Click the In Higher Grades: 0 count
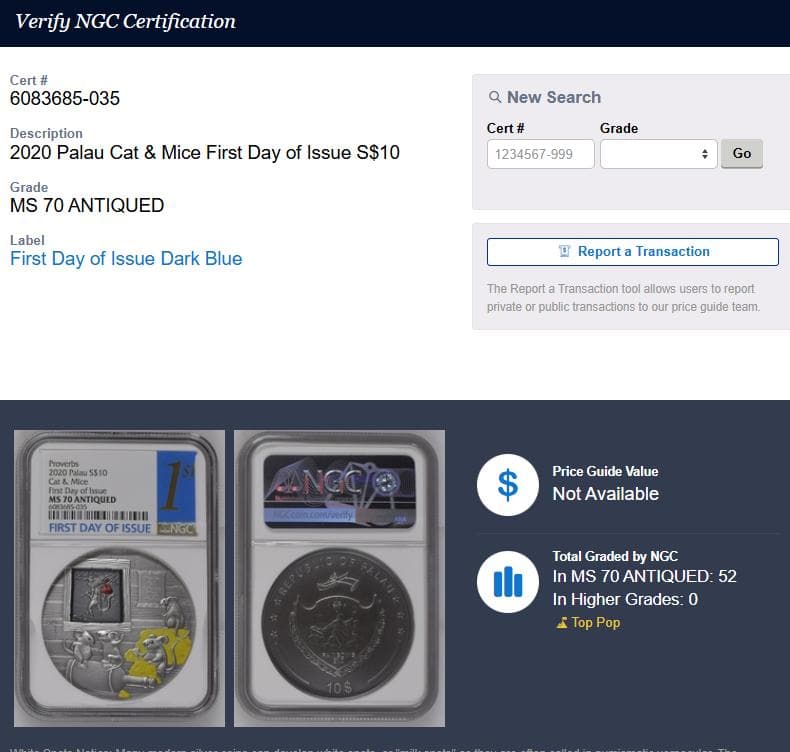Screen dimensions: 790x752 point(625,600)
